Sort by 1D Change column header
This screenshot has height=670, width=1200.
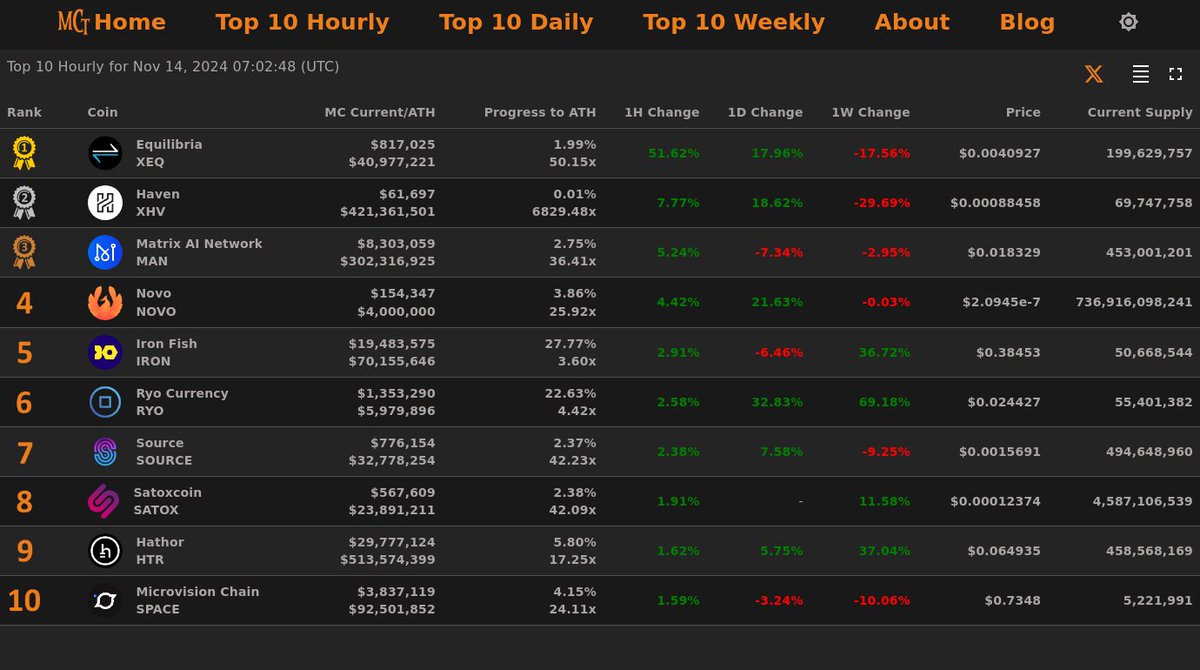pyautogui.click(x=765, y=112)
